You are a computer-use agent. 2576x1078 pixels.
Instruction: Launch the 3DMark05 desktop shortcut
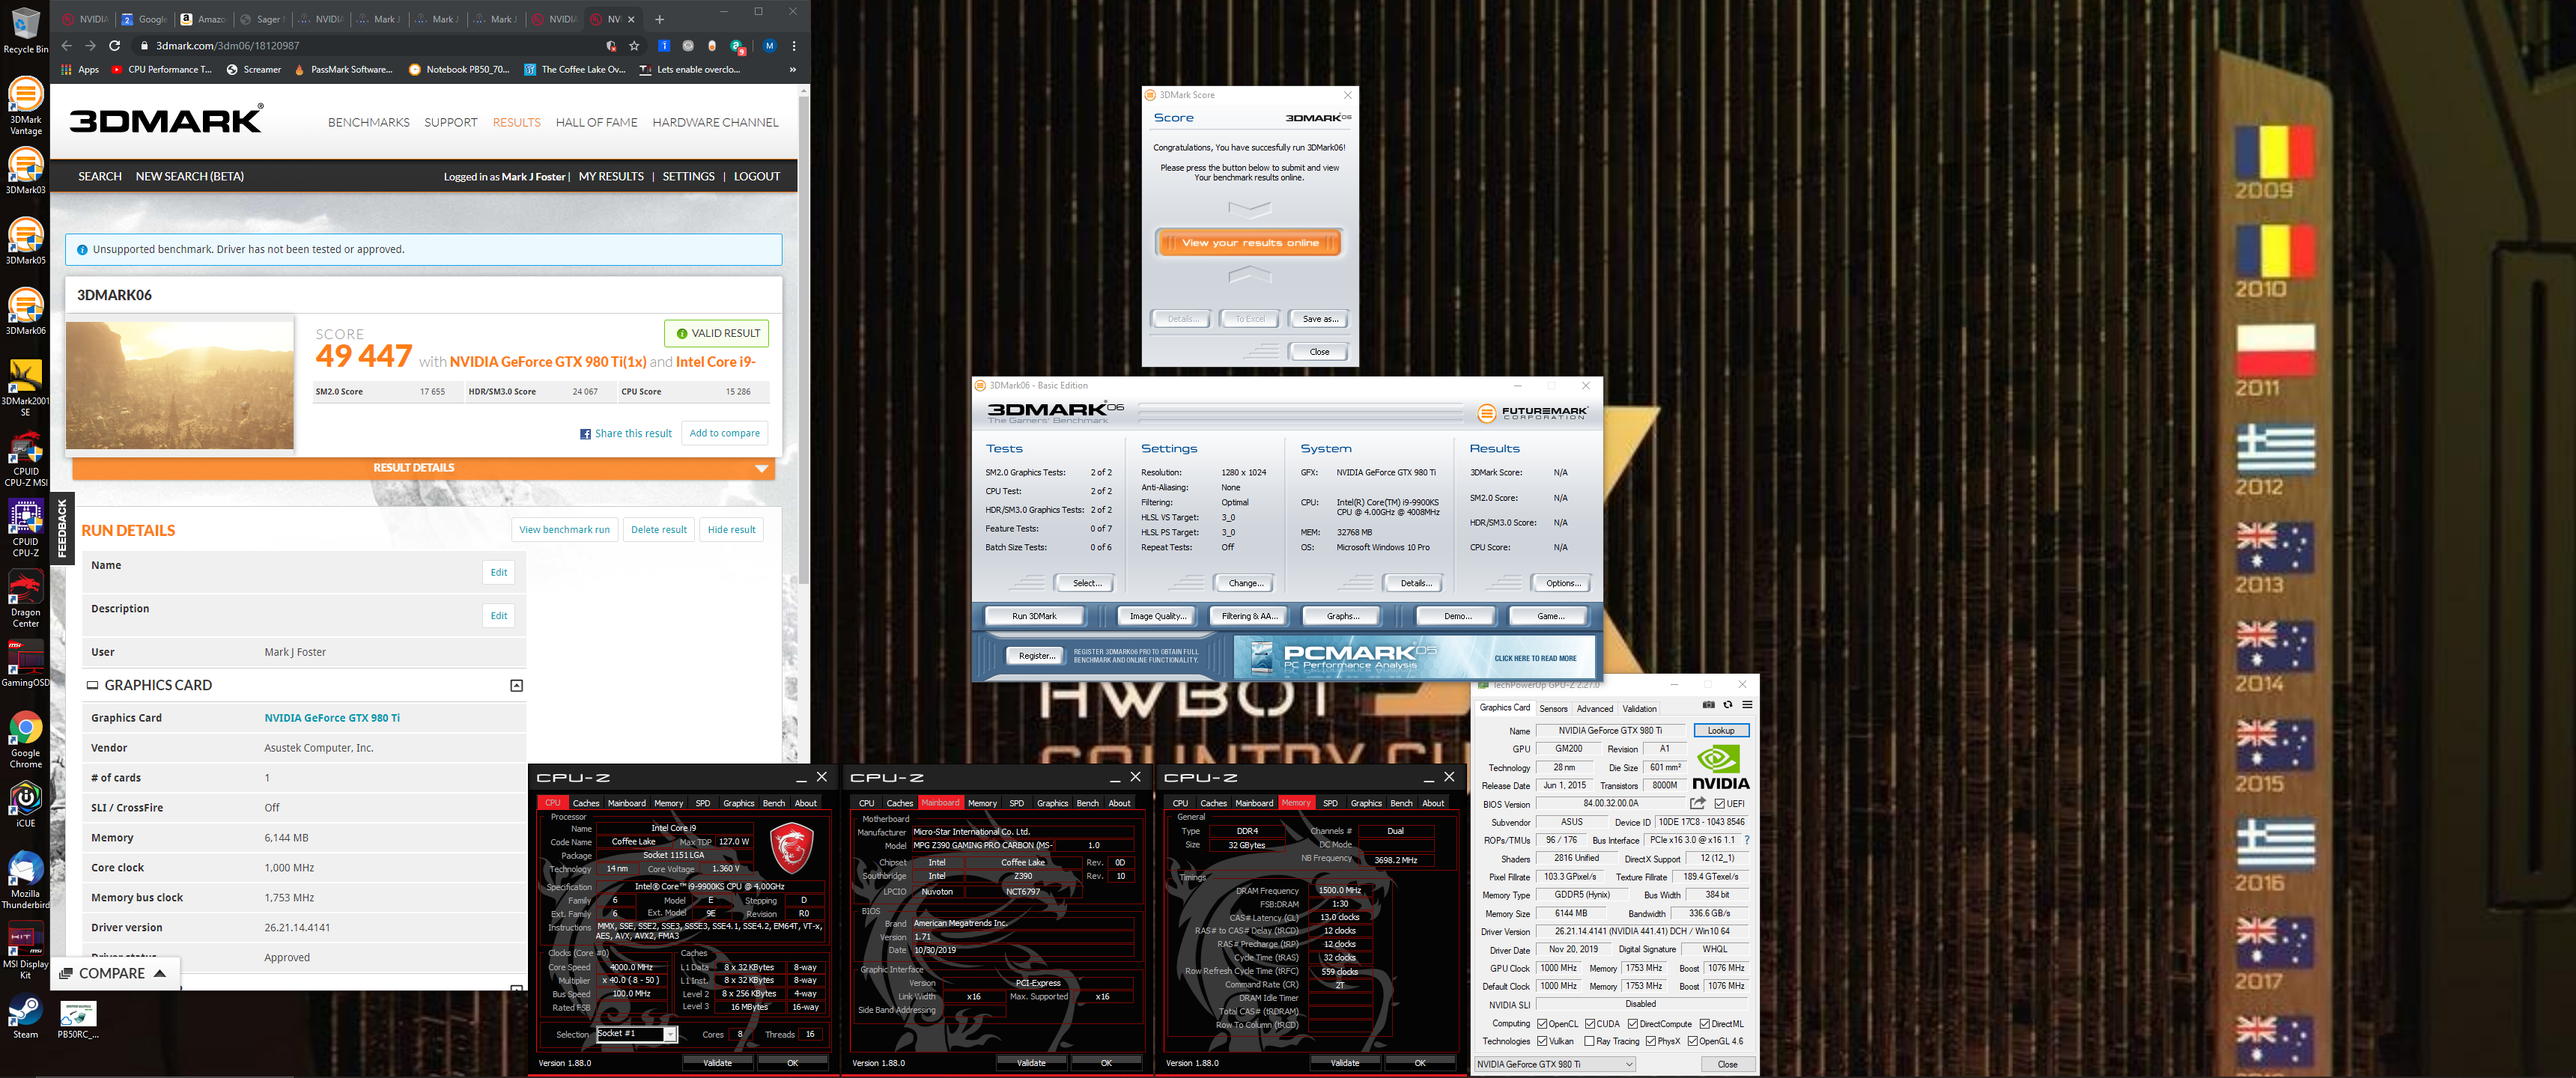pos(25,242)
